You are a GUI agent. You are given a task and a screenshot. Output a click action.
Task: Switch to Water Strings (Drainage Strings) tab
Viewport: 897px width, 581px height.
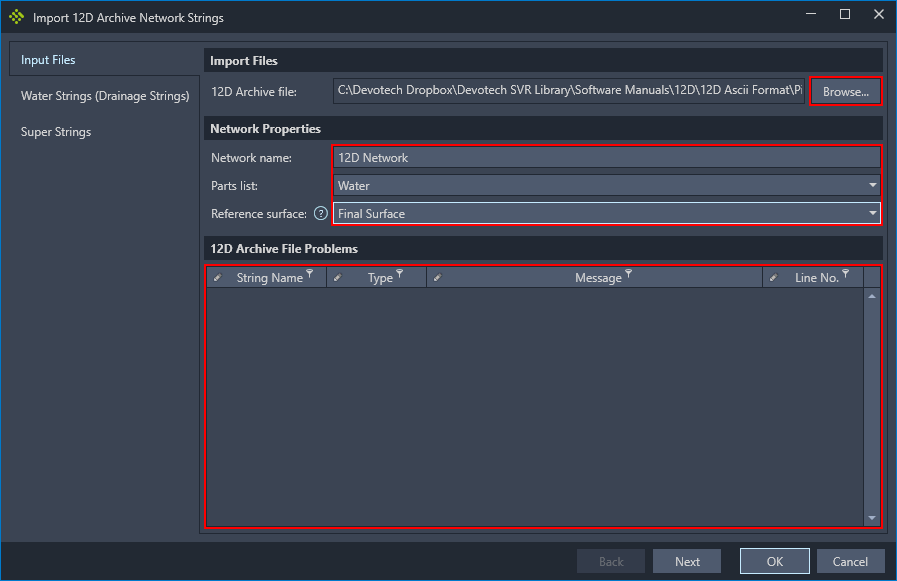click(105, 95)
